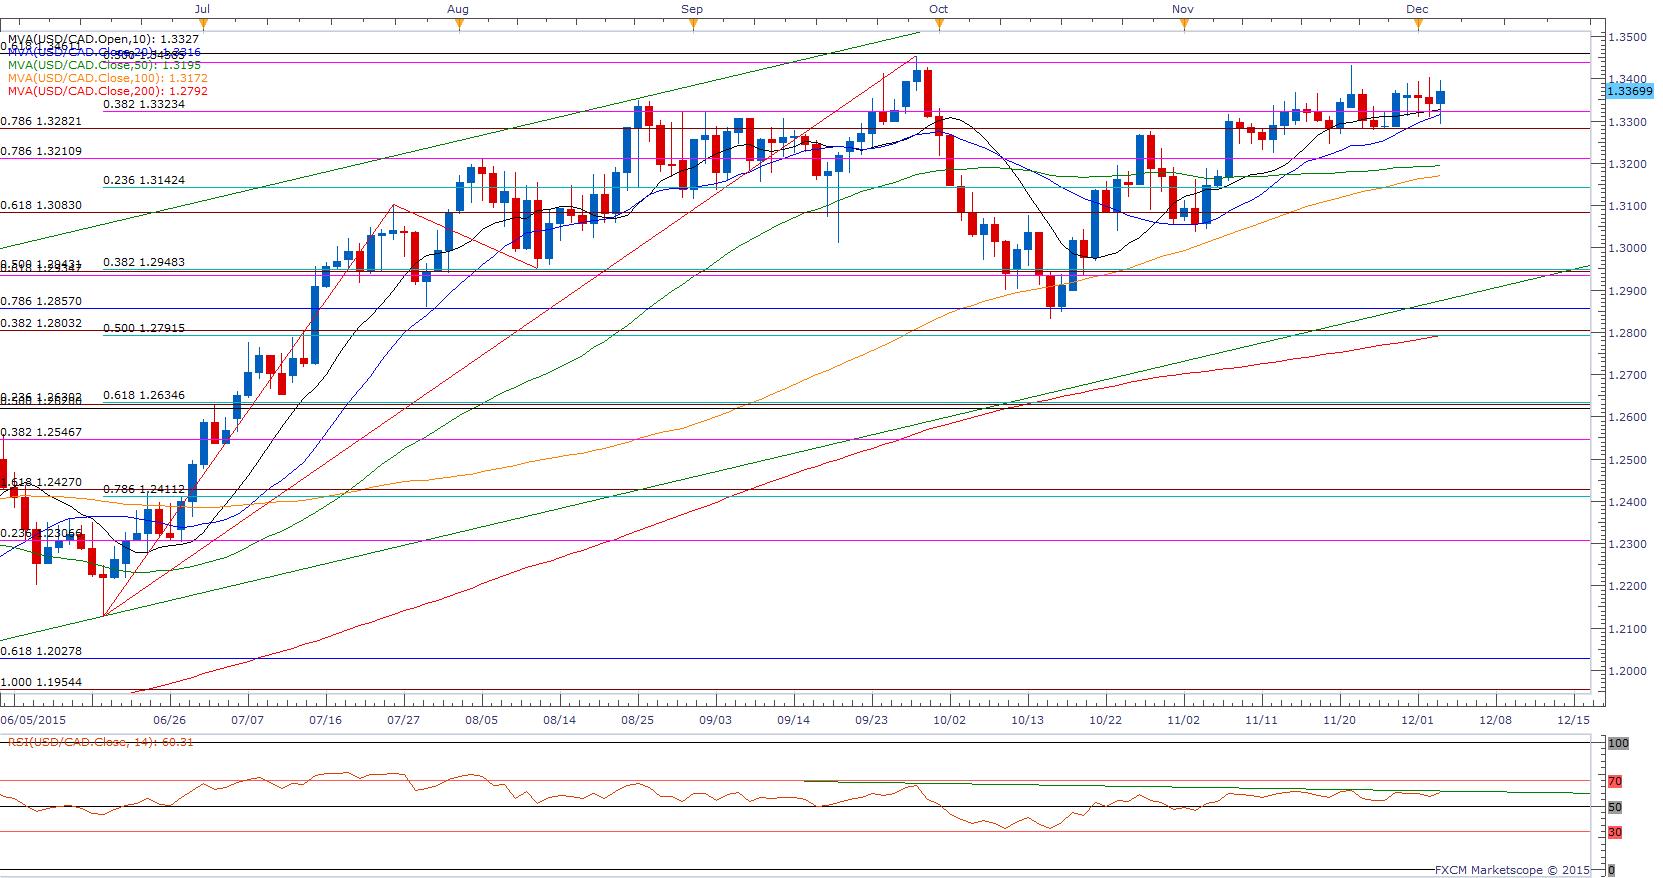Select the 0.500 1.27915 Fibonacci label
Viewport: 1663px width, 878px height.
pos(144,328)
